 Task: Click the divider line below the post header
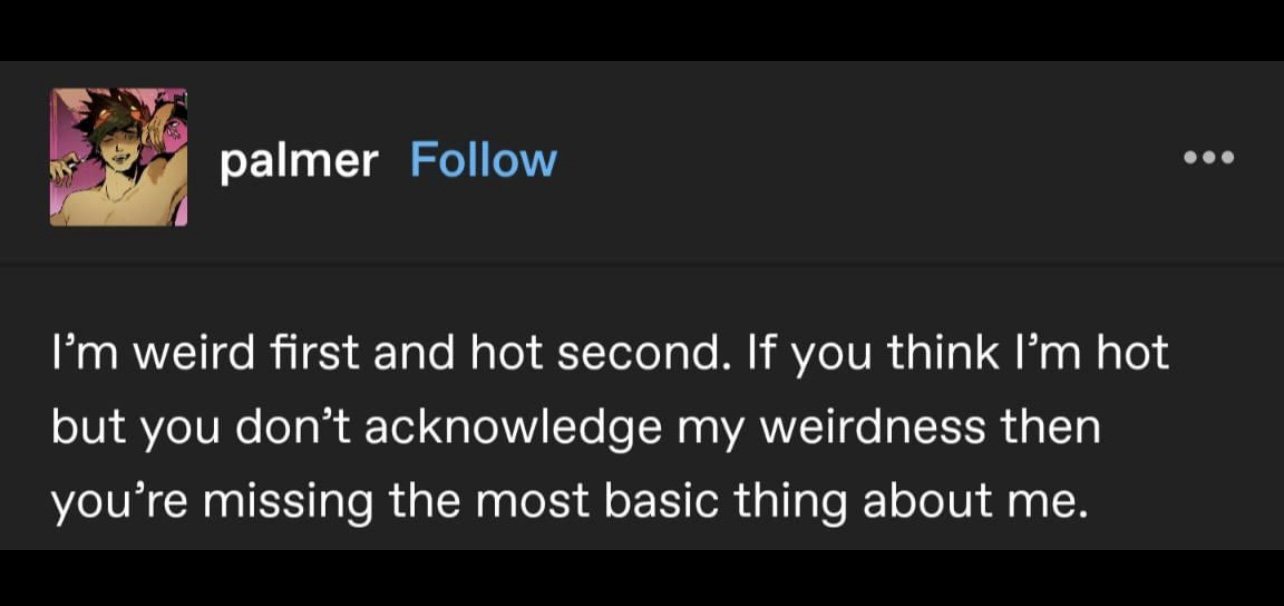pyautogui.click(x=642, y=264)
